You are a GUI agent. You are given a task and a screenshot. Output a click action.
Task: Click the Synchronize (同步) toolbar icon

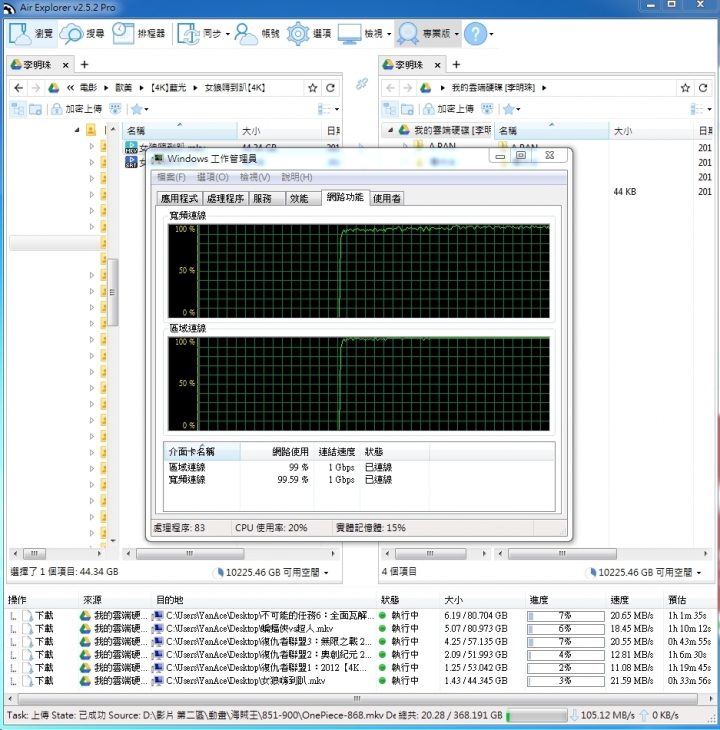(x=188, y=34)
